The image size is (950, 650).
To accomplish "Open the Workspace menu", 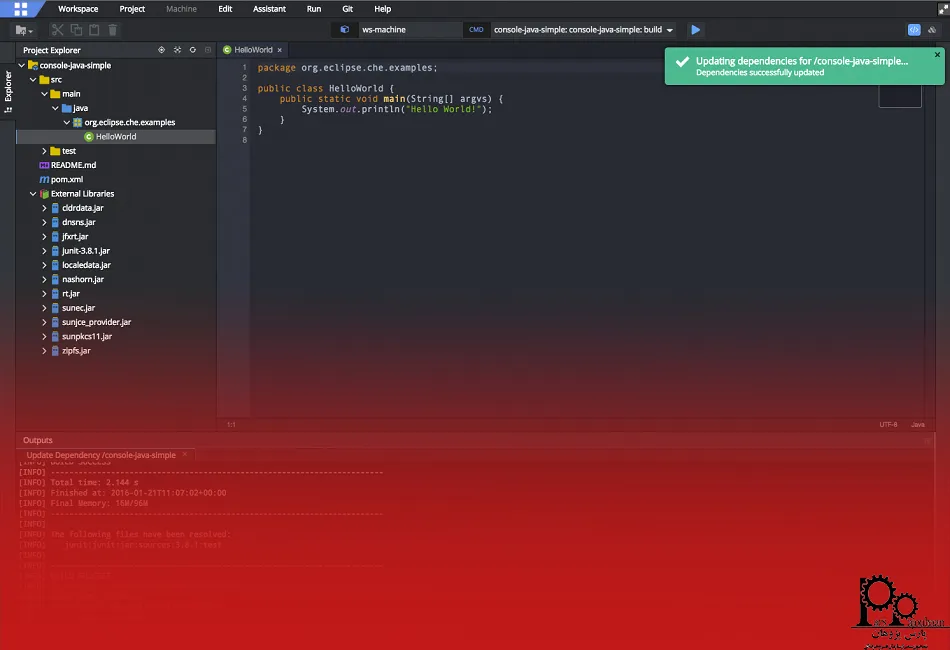I will 78,9.
